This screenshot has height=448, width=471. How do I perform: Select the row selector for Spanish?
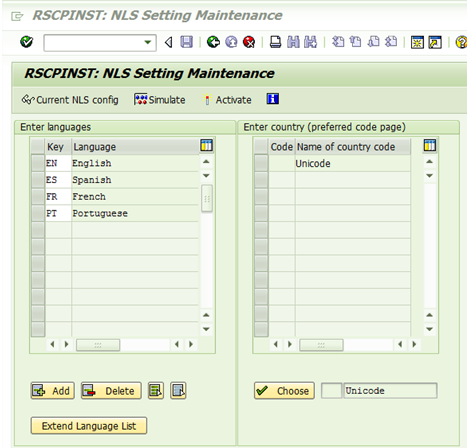pyautogui.click(x=38, y=180)
